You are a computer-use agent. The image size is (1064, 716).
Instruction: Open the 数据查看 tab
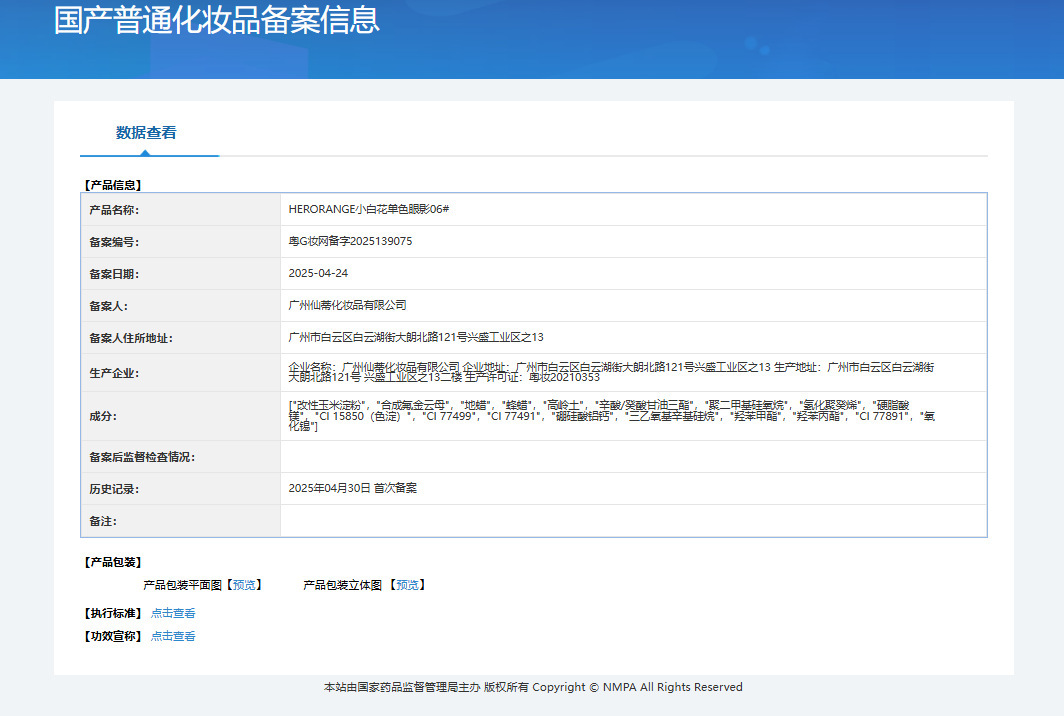(146, 133)
